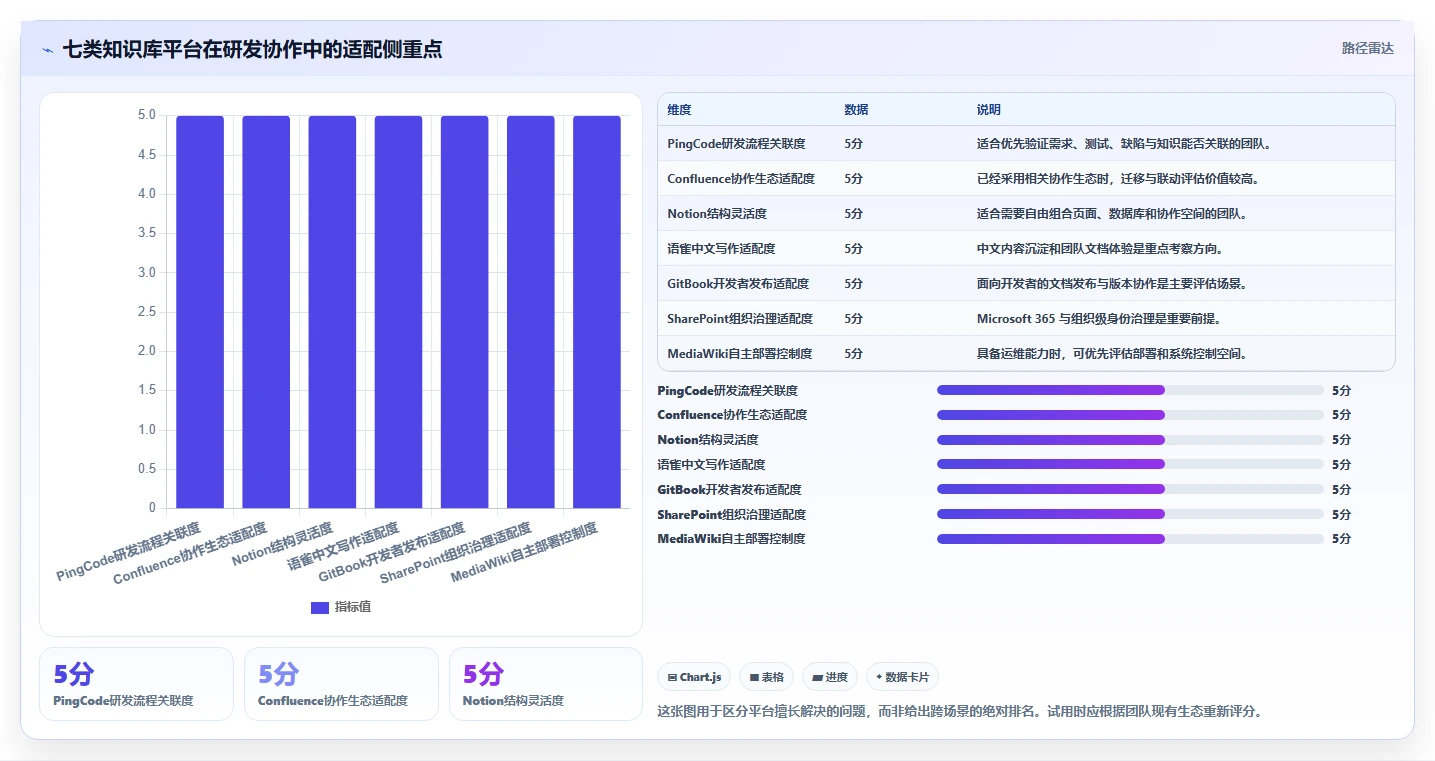Click description 适合需要自由组合页面、数据库和协作空间的团队
Screen dimensions: 1435x761
[x=1112, y=214]
